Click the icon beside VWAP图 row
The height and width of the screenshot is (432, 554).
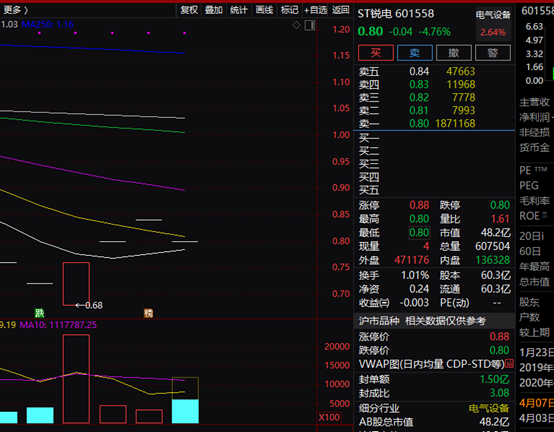509,363
